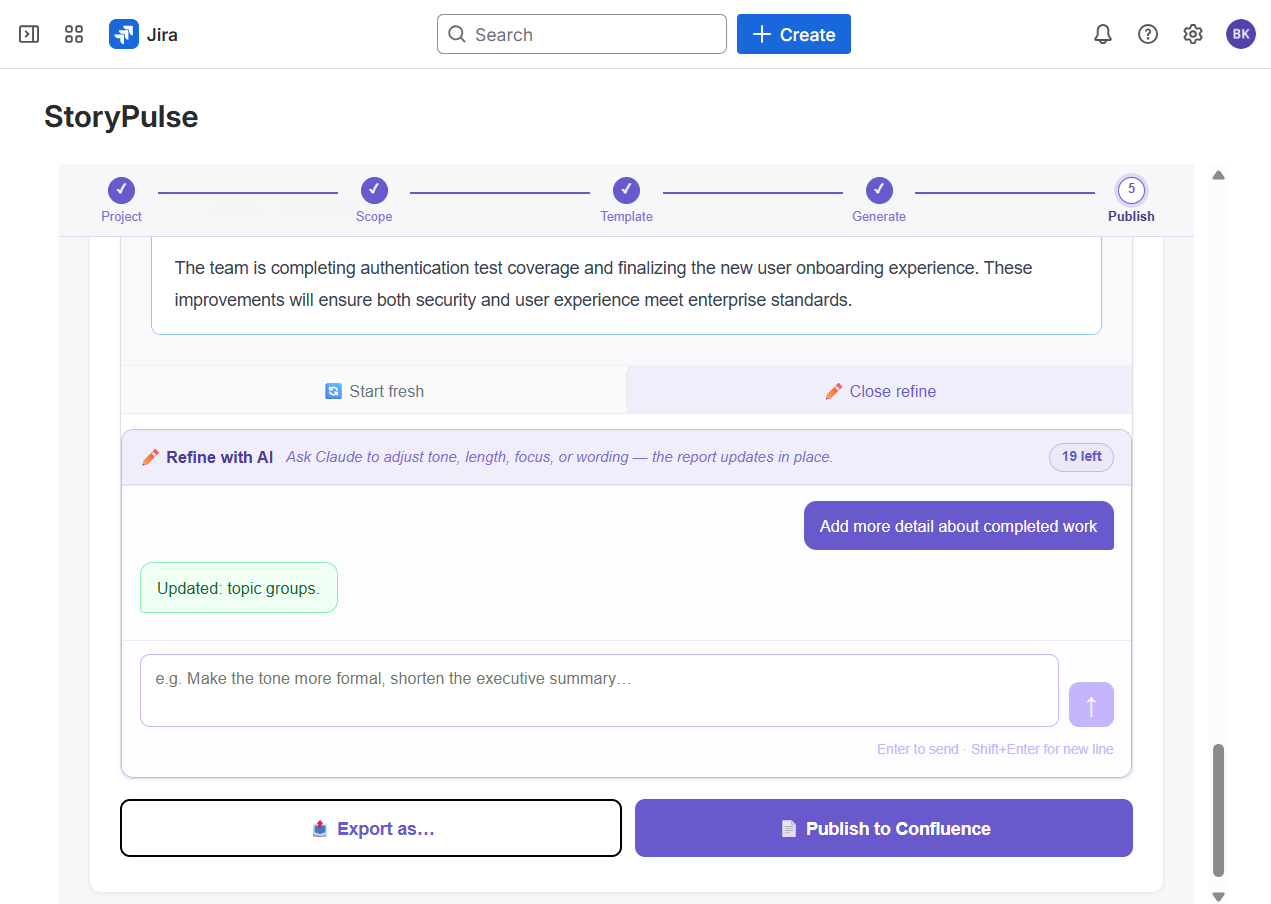The width and height of the screenshot is (1271, 904).
Task: Click the search magnifier icon
Action: (457, 34)
